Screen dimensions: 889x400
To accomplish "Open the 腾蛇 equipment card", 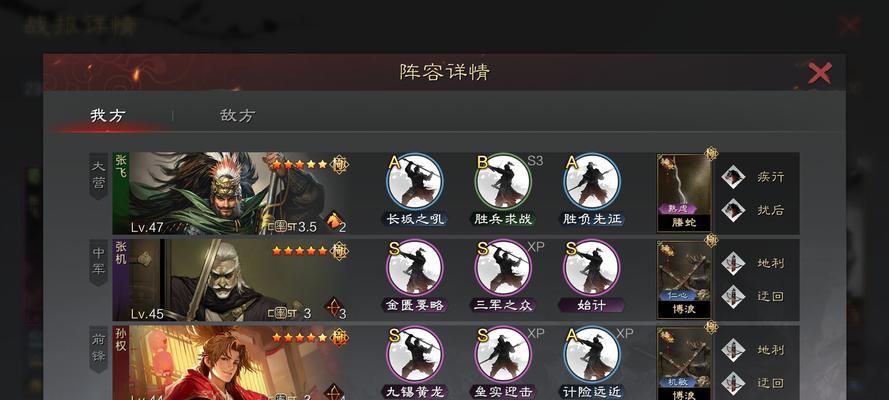I will point(684,193).
